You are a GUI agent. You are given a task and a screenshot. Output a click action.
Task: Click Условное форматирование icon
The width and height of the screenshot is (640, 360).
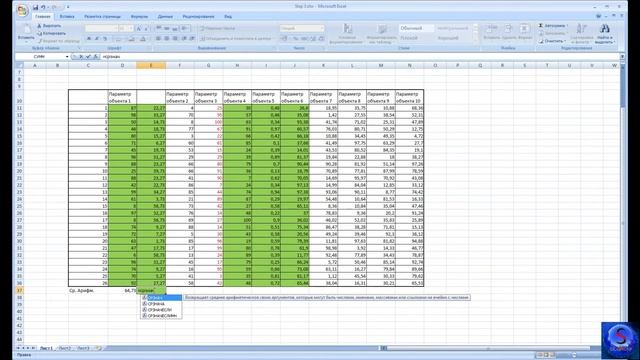pos(347,29)
